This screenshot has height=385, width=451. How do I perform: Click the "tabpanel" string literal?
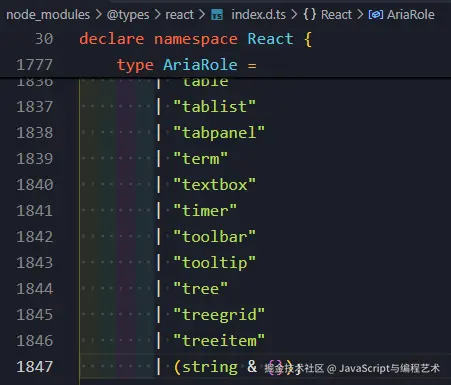pyautogui.click(x=219, y=133)
